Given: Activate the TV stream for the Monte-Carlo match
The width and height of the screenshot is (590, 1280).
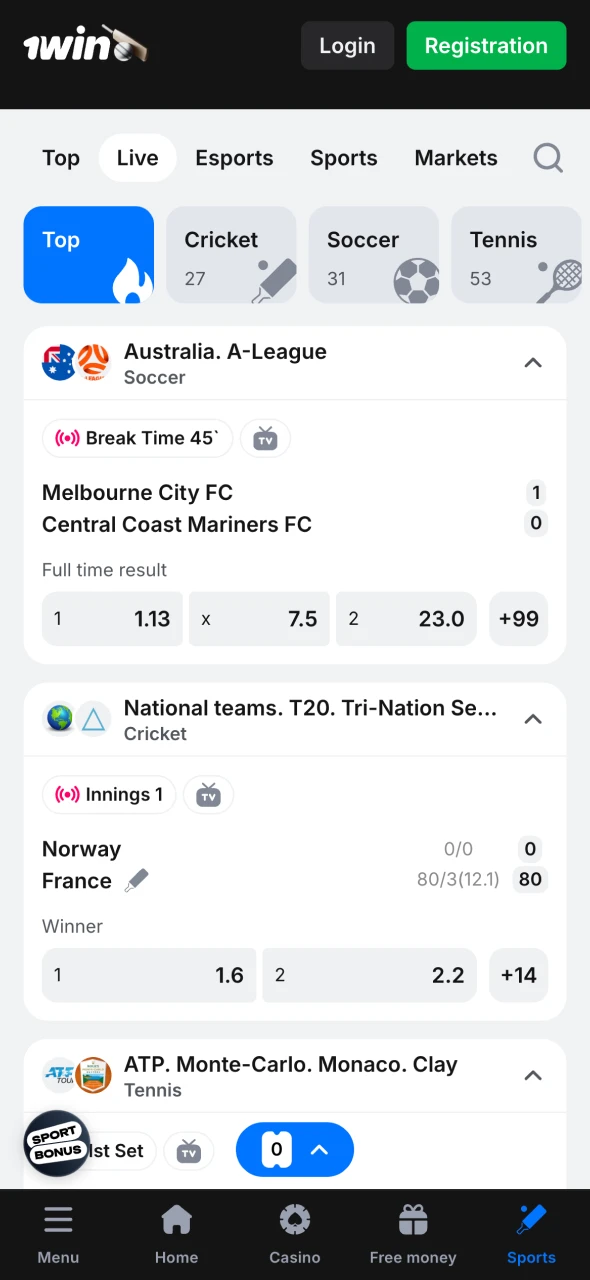Looking at the screenshot, I should pos(189,1150).
